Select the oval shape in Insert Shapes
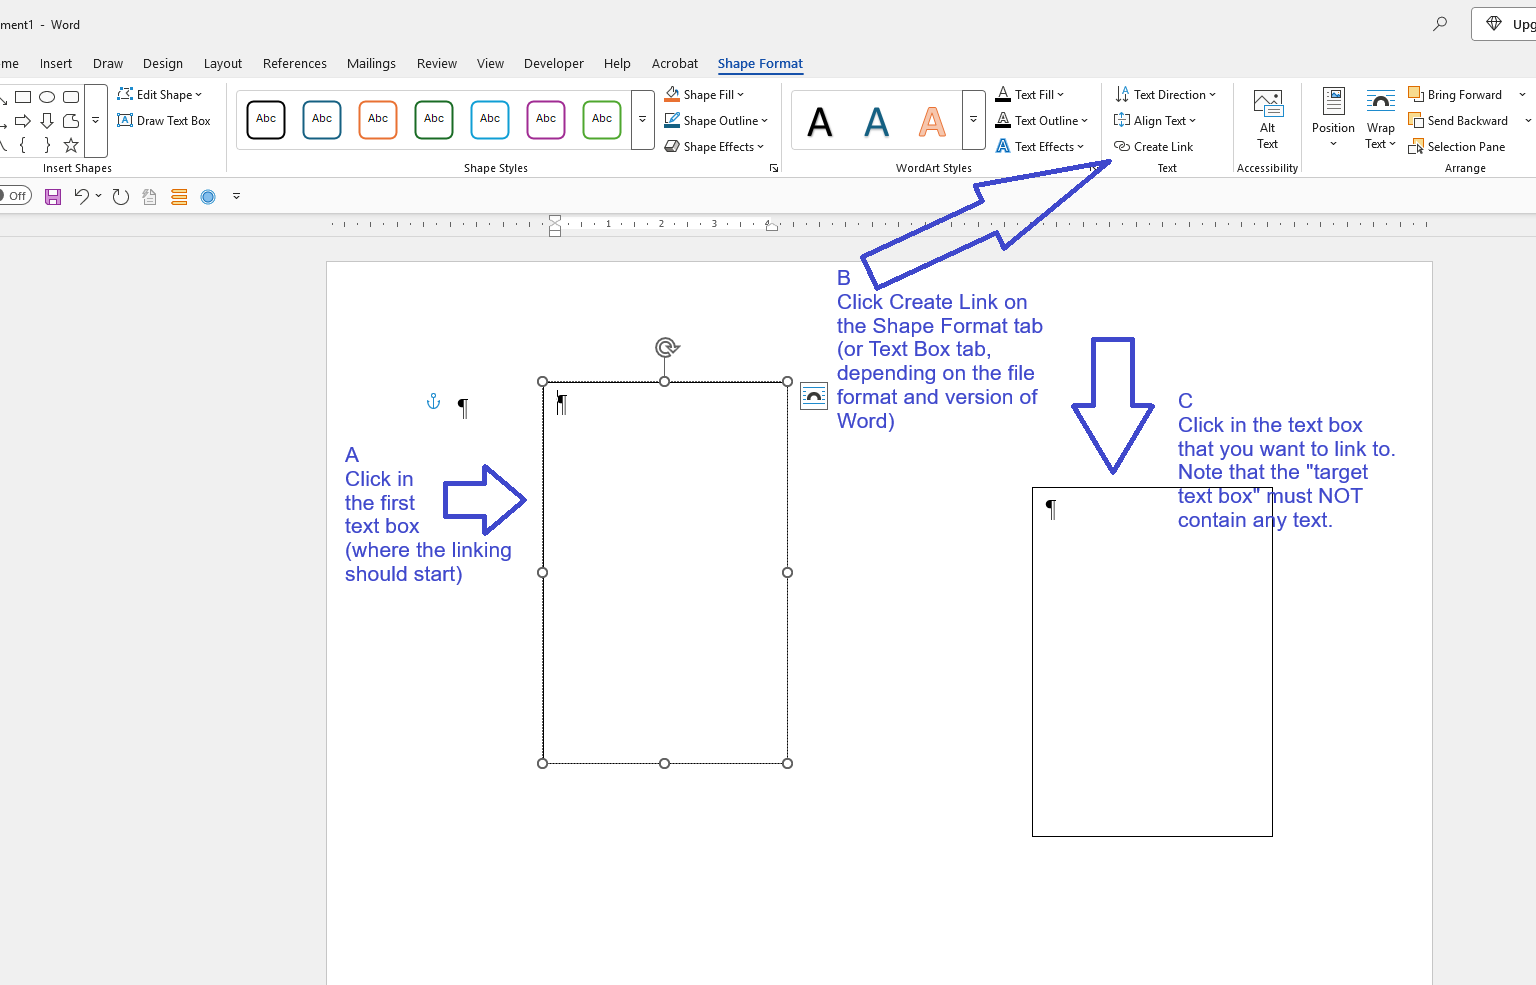1536x985 pixels. [47, 97]
